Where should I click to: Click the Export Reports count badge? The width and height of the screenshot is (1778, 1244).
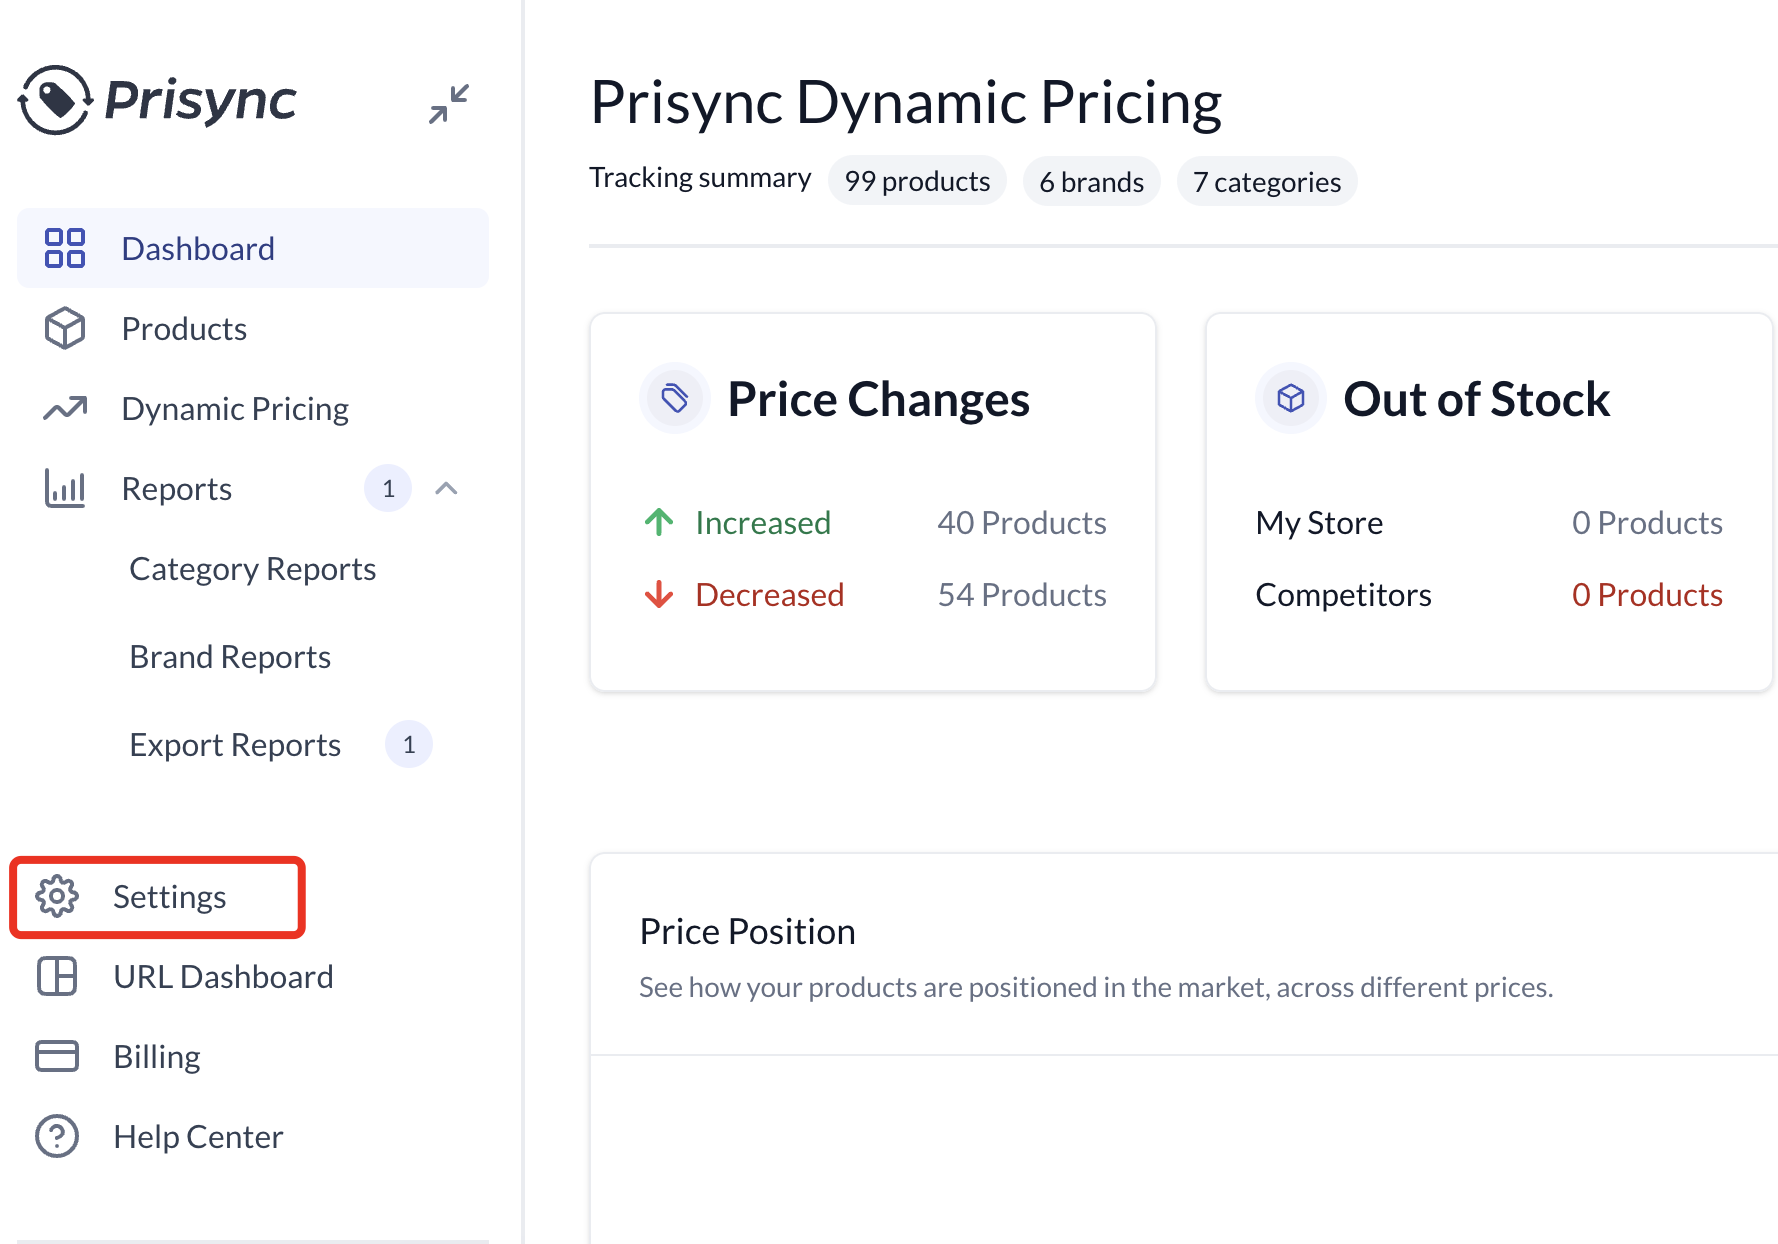409,744
